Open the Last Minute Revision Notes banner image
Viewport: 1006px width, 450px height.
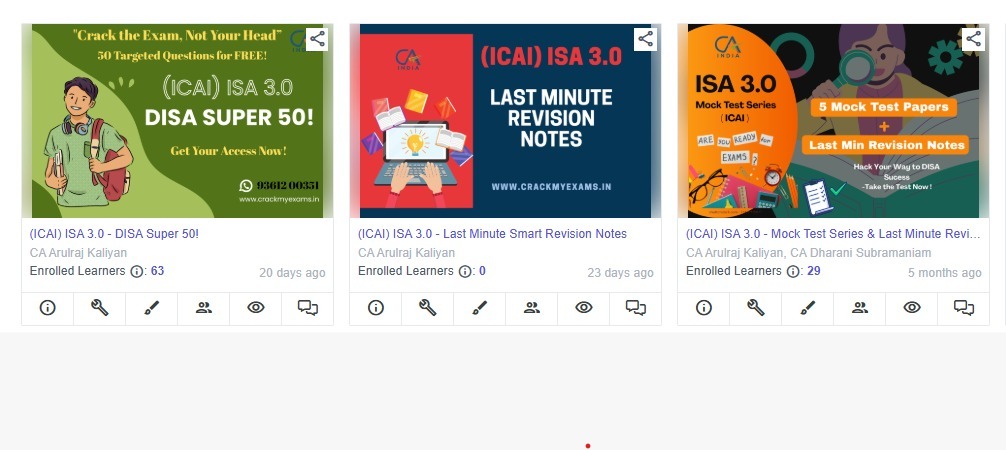(x=505, y=121)
